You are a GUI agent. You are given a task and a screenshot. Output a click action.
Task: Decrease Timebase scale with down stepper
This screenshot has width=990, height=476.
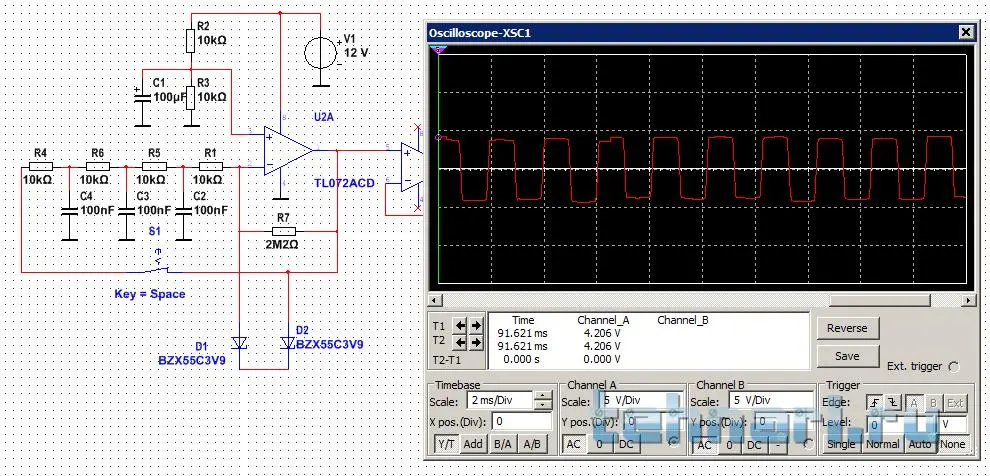(543, 405)
